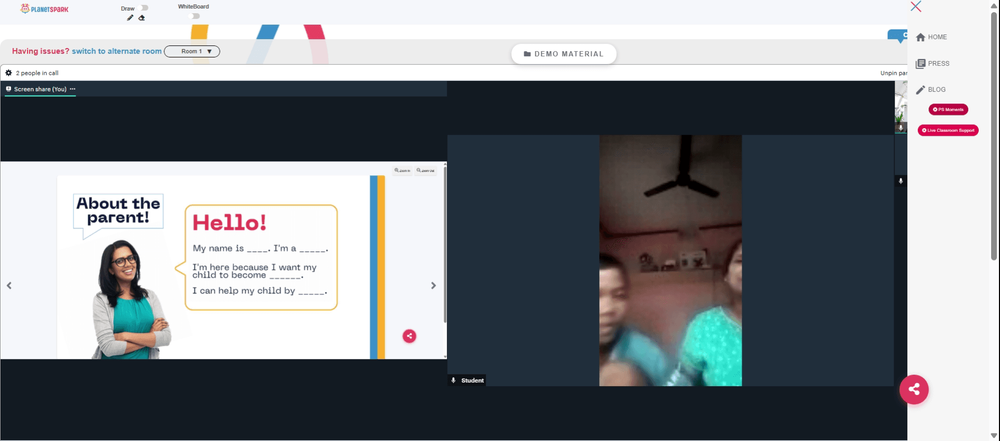Click Unpin participant text
Screen dimensions: 1000x441
pyautogui.click(x=893, y=73)
